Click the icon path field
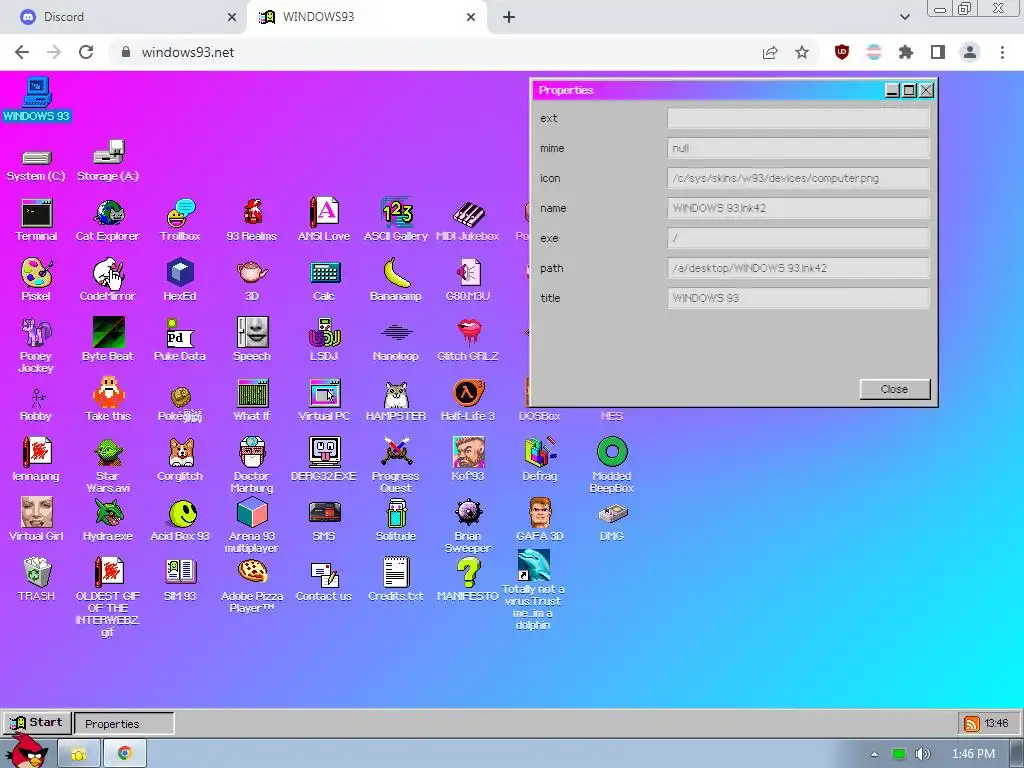Screen dimensions: 1024x768 click(798, 178)
